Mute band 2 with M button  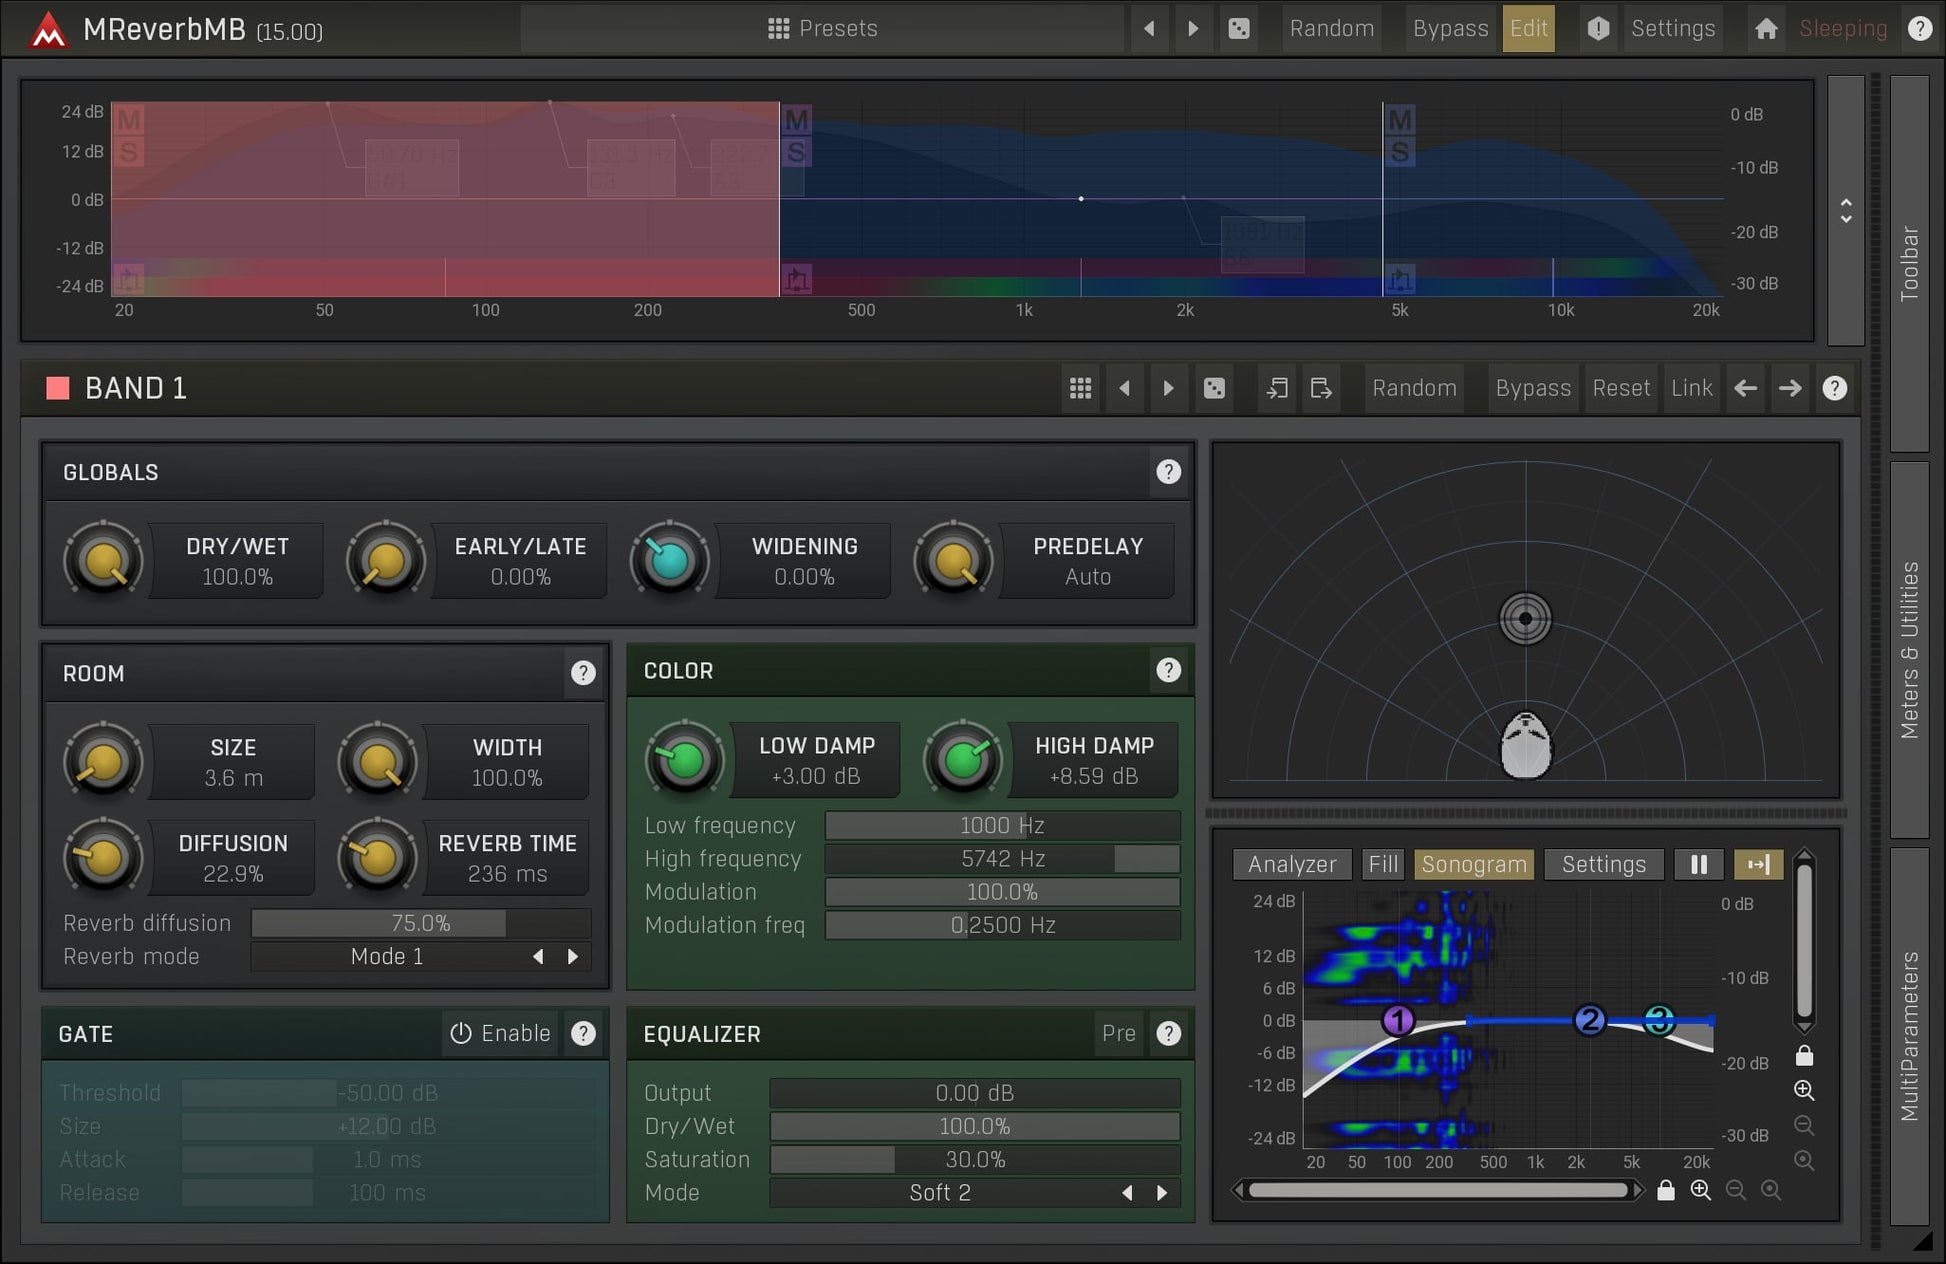(796, 120)
